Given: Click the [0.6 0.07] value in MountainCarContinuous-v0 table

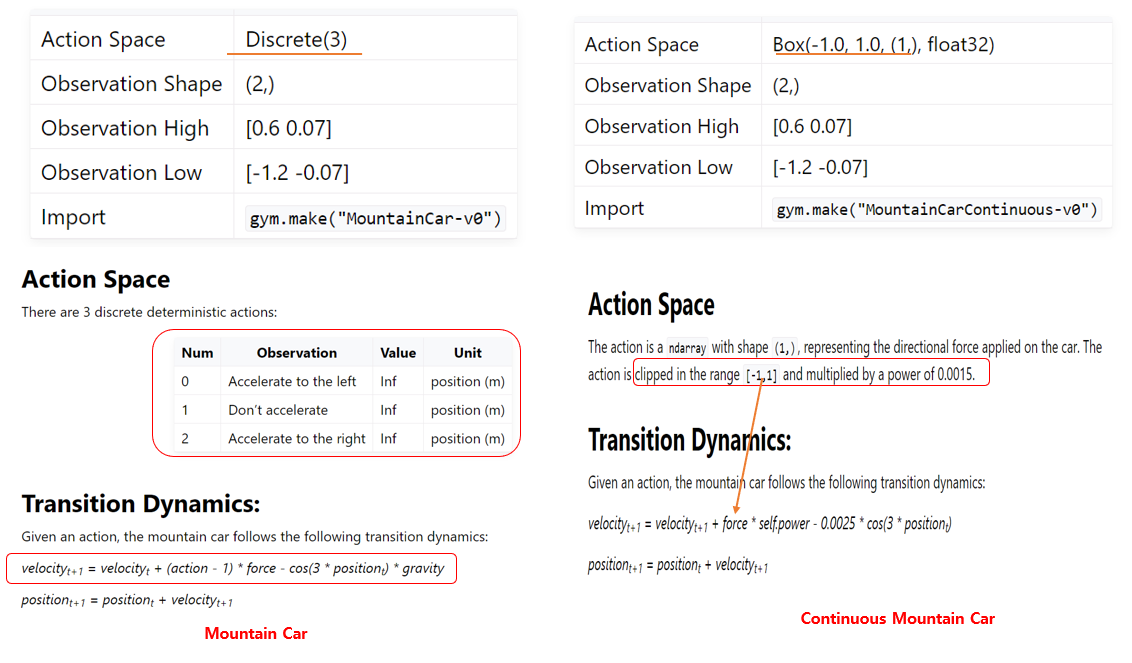Looking at the screenshot, I should 811,126.
